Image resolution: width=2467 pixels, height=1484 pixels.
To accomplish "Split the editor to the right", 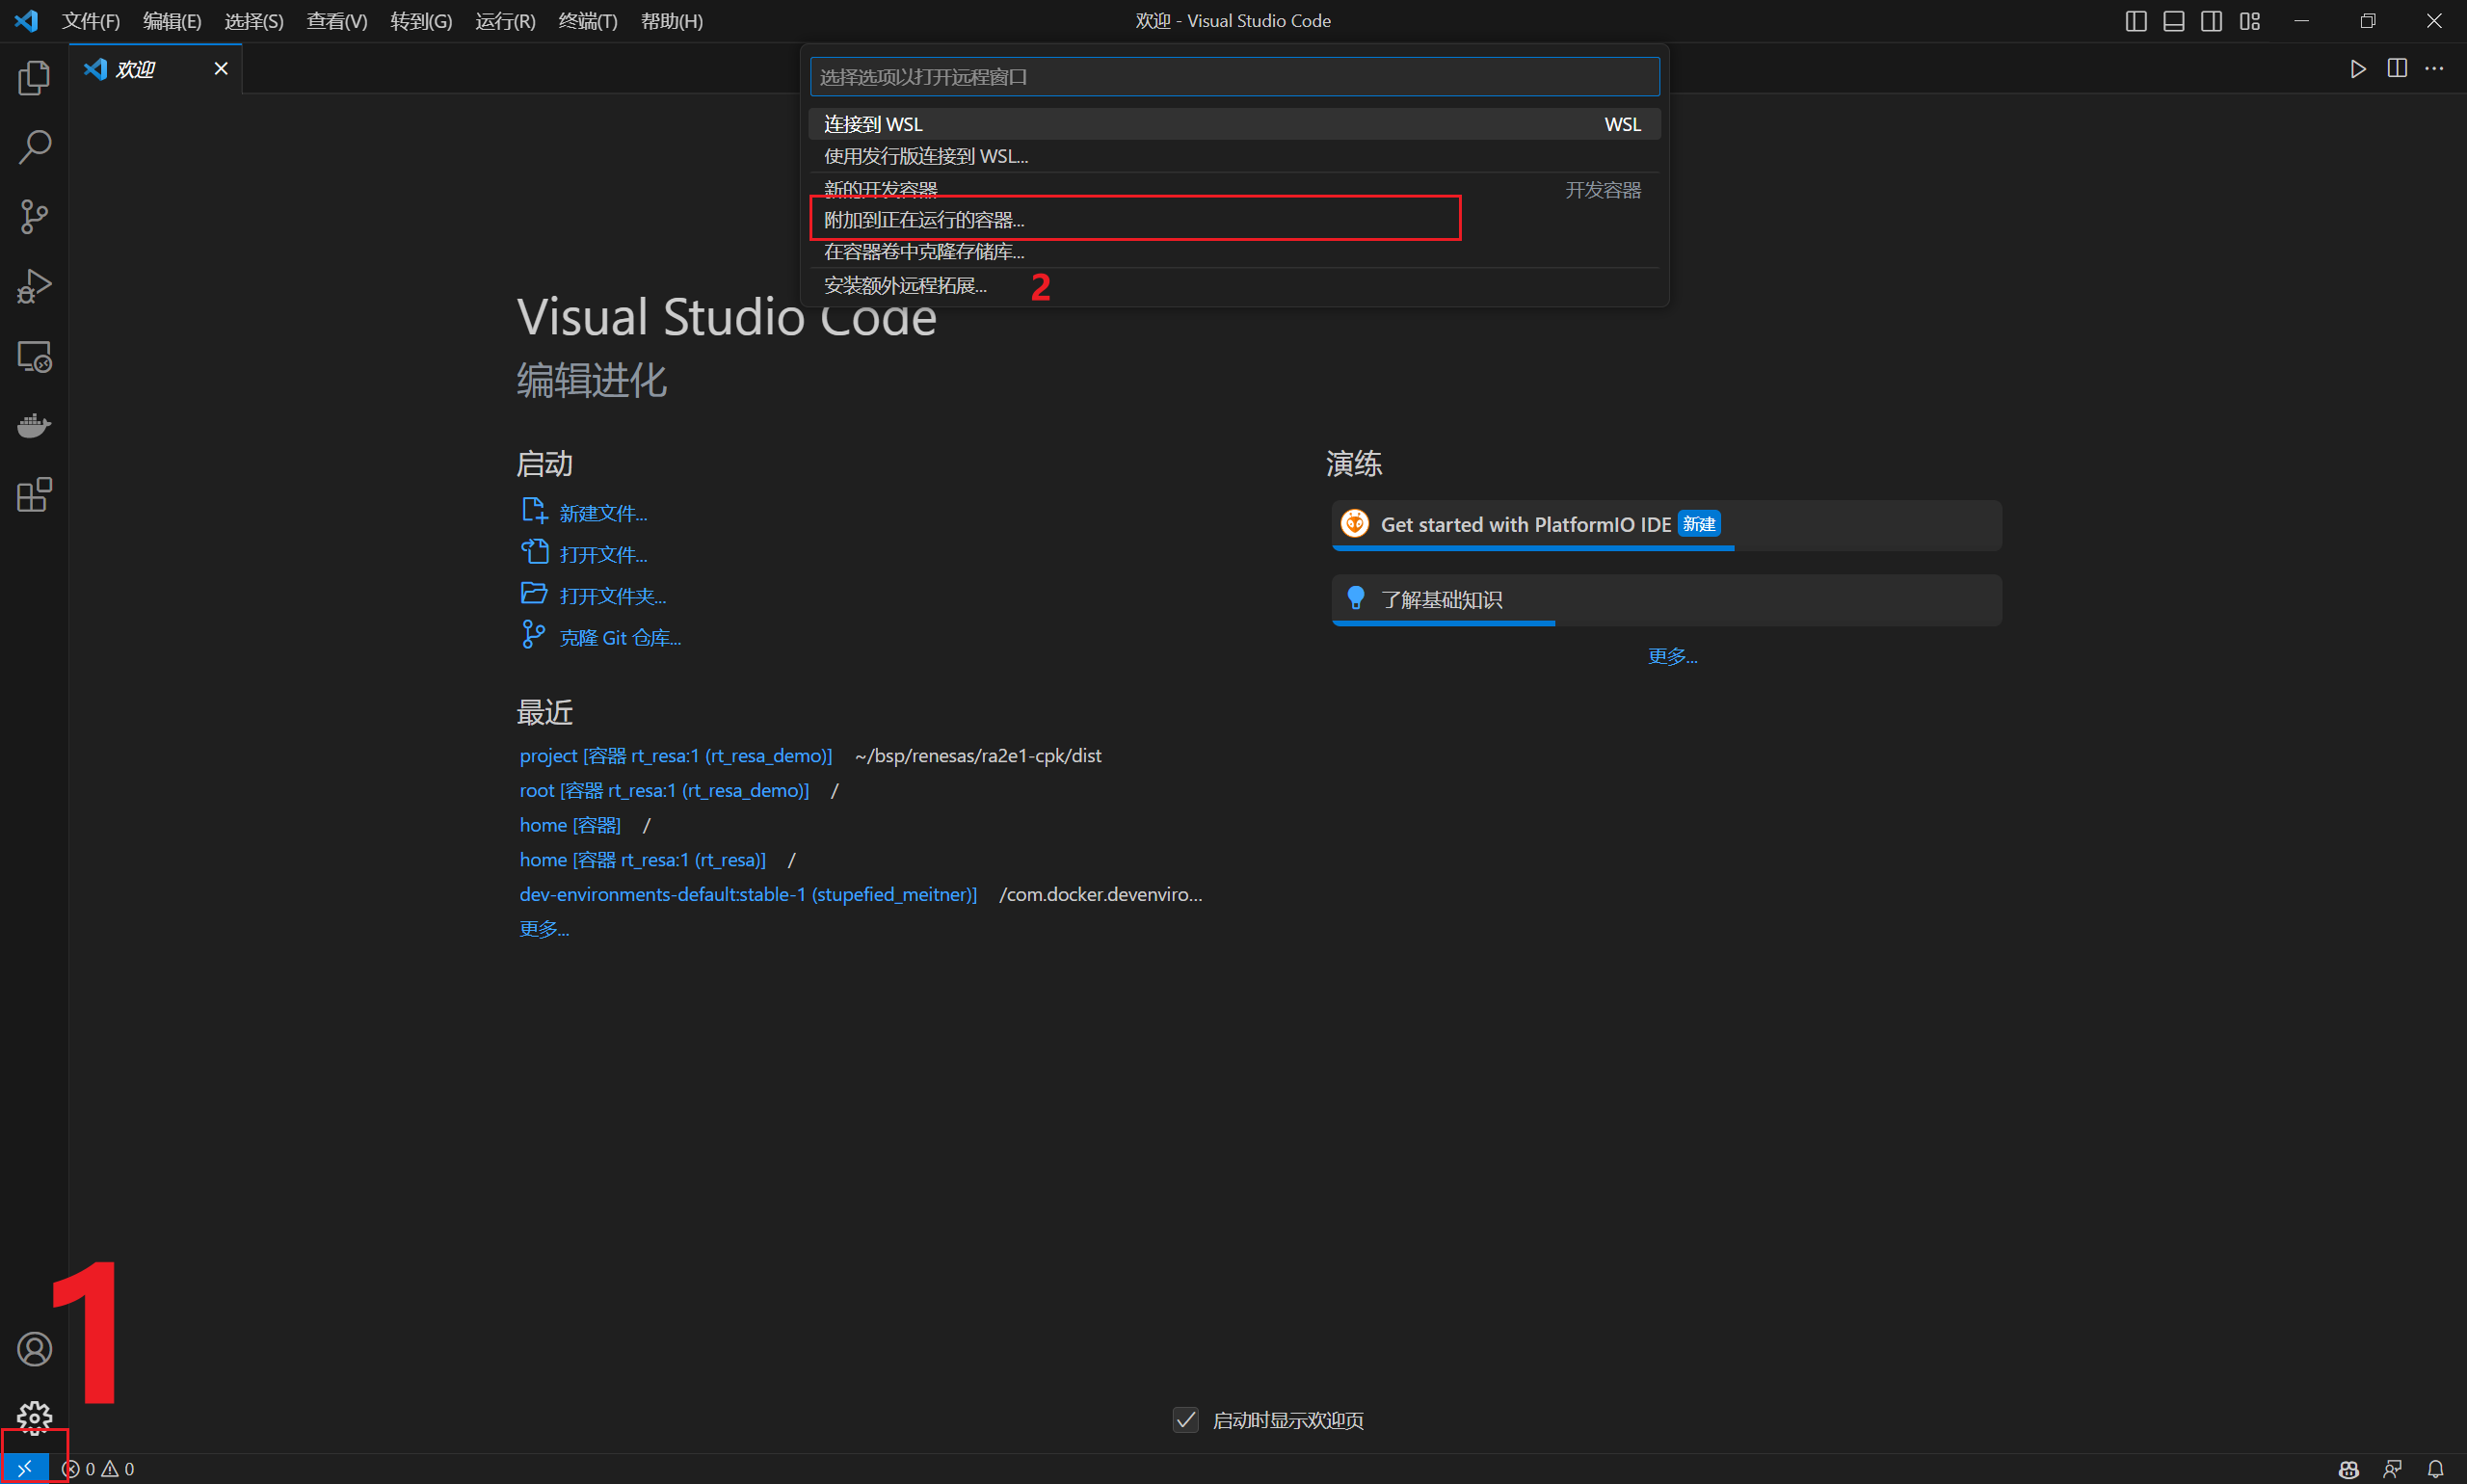I will coord(2397,68).
